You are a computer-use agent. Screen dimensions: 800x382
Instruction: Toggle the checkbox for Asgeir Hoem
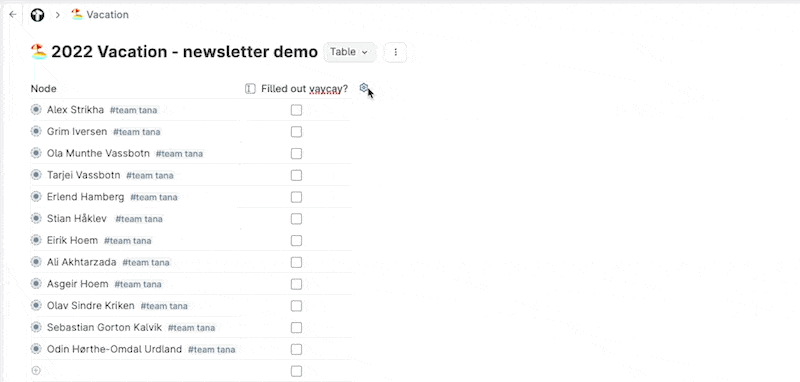point(296,284)
